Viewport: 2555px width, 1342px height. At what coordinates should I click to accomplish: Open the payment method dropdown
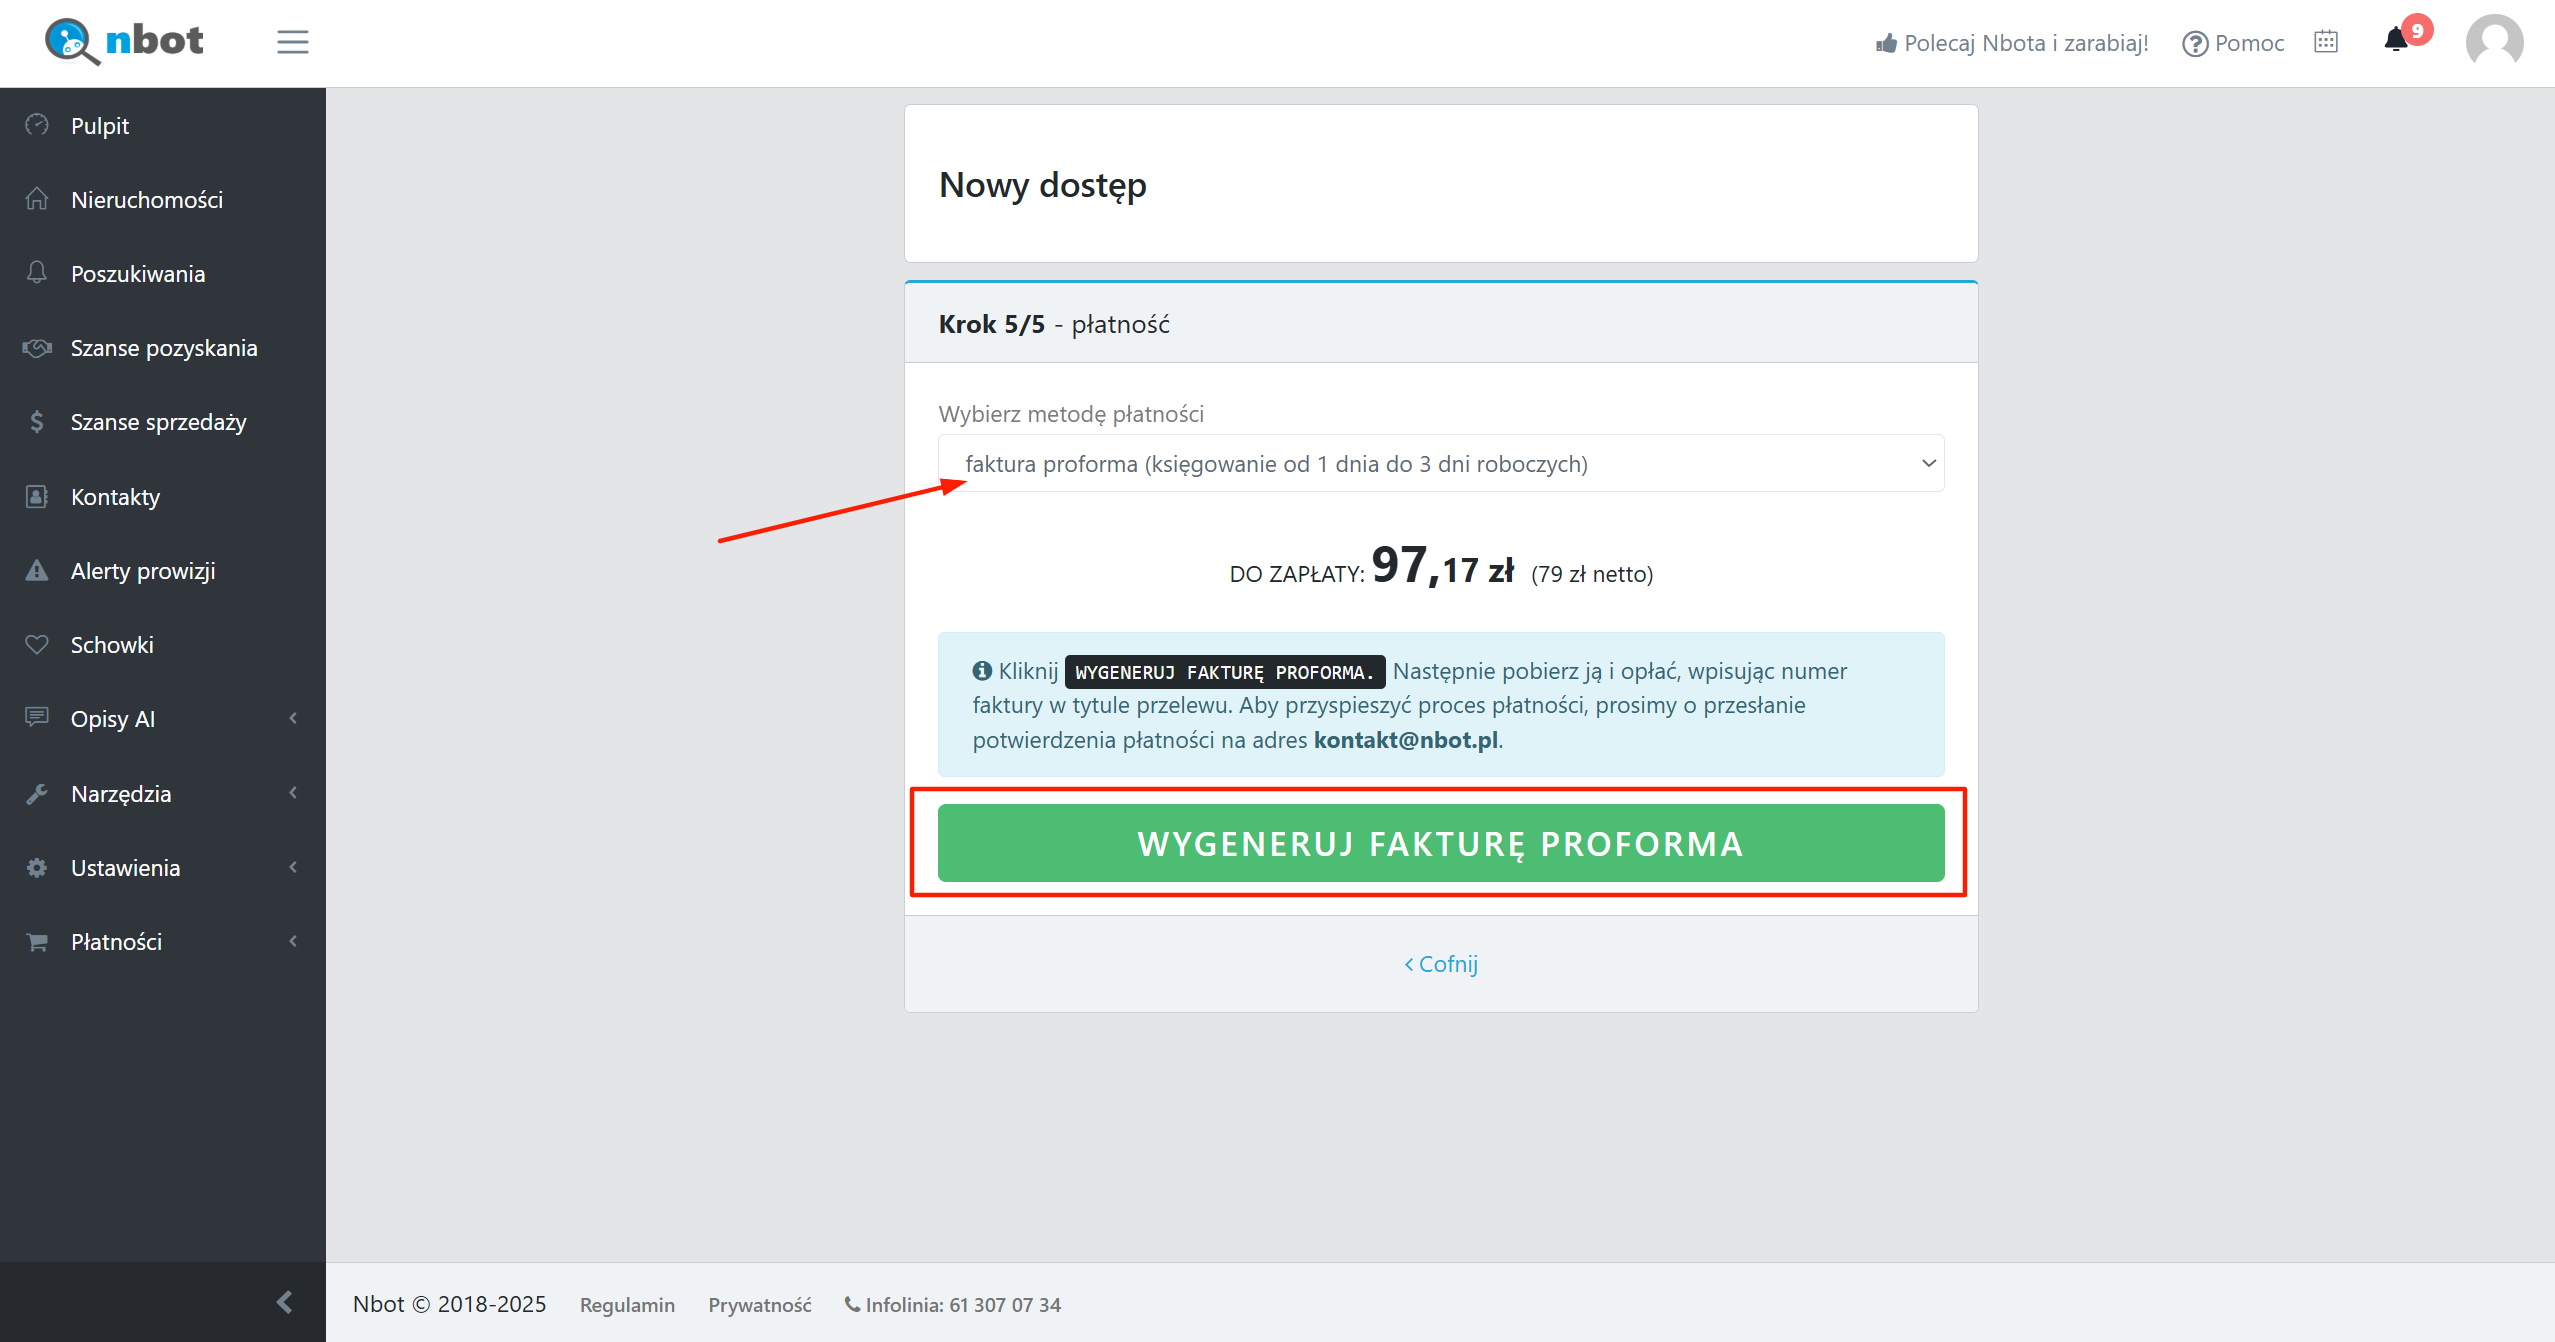tap(1441, 464)
